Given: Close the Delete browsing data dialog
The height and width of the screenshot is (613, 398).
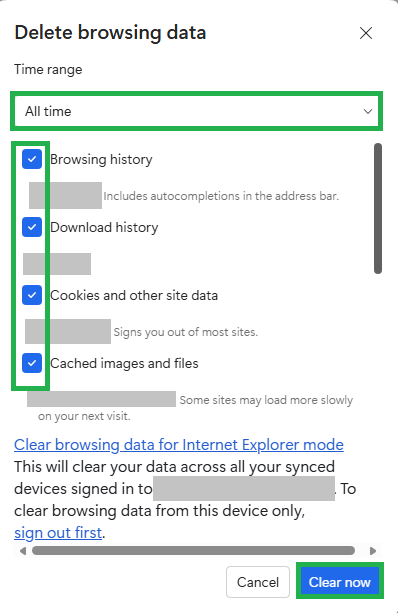Looking at the screenshot, I should pyautogui.click(x=366, y=33).
